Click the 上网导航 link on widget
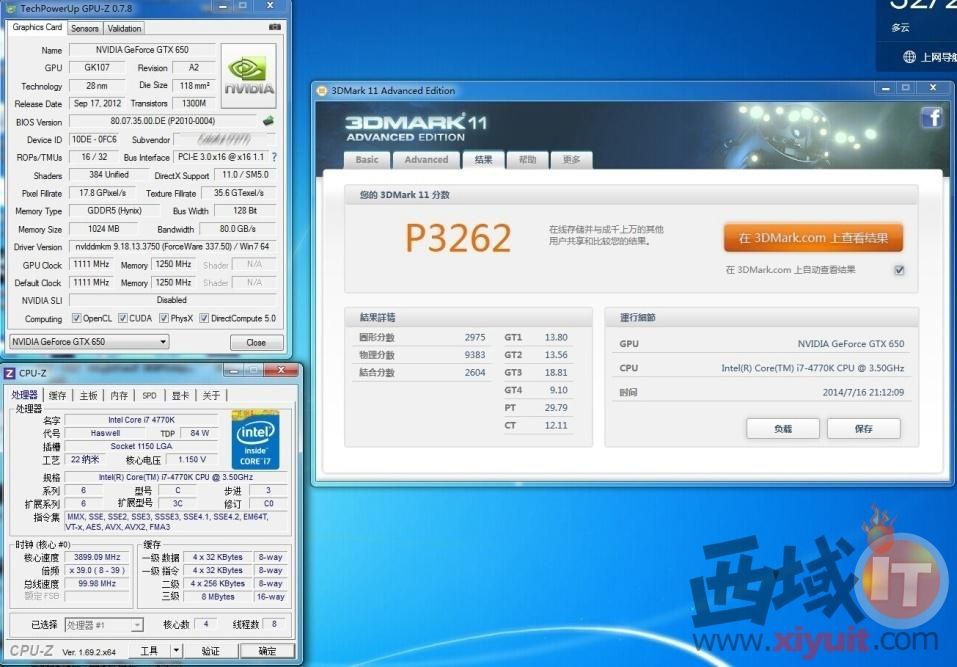Image resolution: width=957 pixels, height=667 pixels. coord(939,57)
